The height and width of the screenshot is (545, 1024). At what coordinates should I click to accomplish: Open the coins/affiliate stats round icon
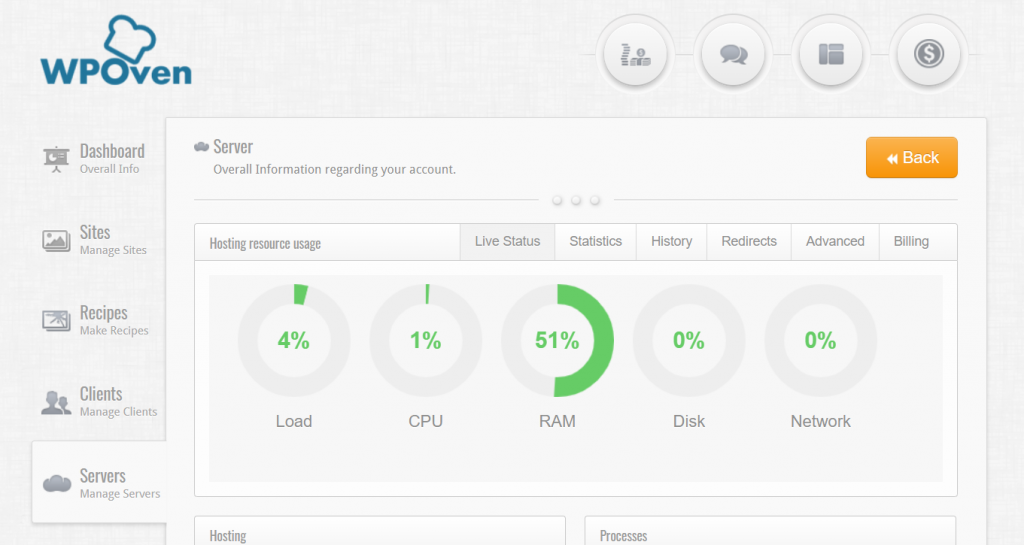[635, 54]
